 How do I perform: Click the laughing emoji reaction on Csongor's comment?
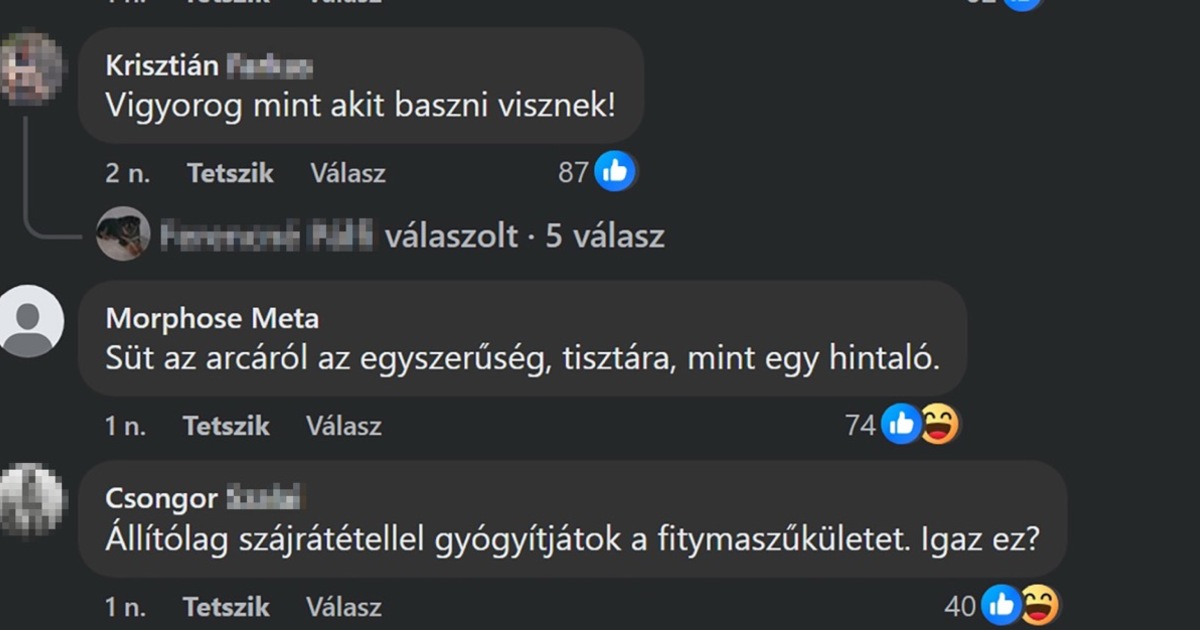(1038, 605)
